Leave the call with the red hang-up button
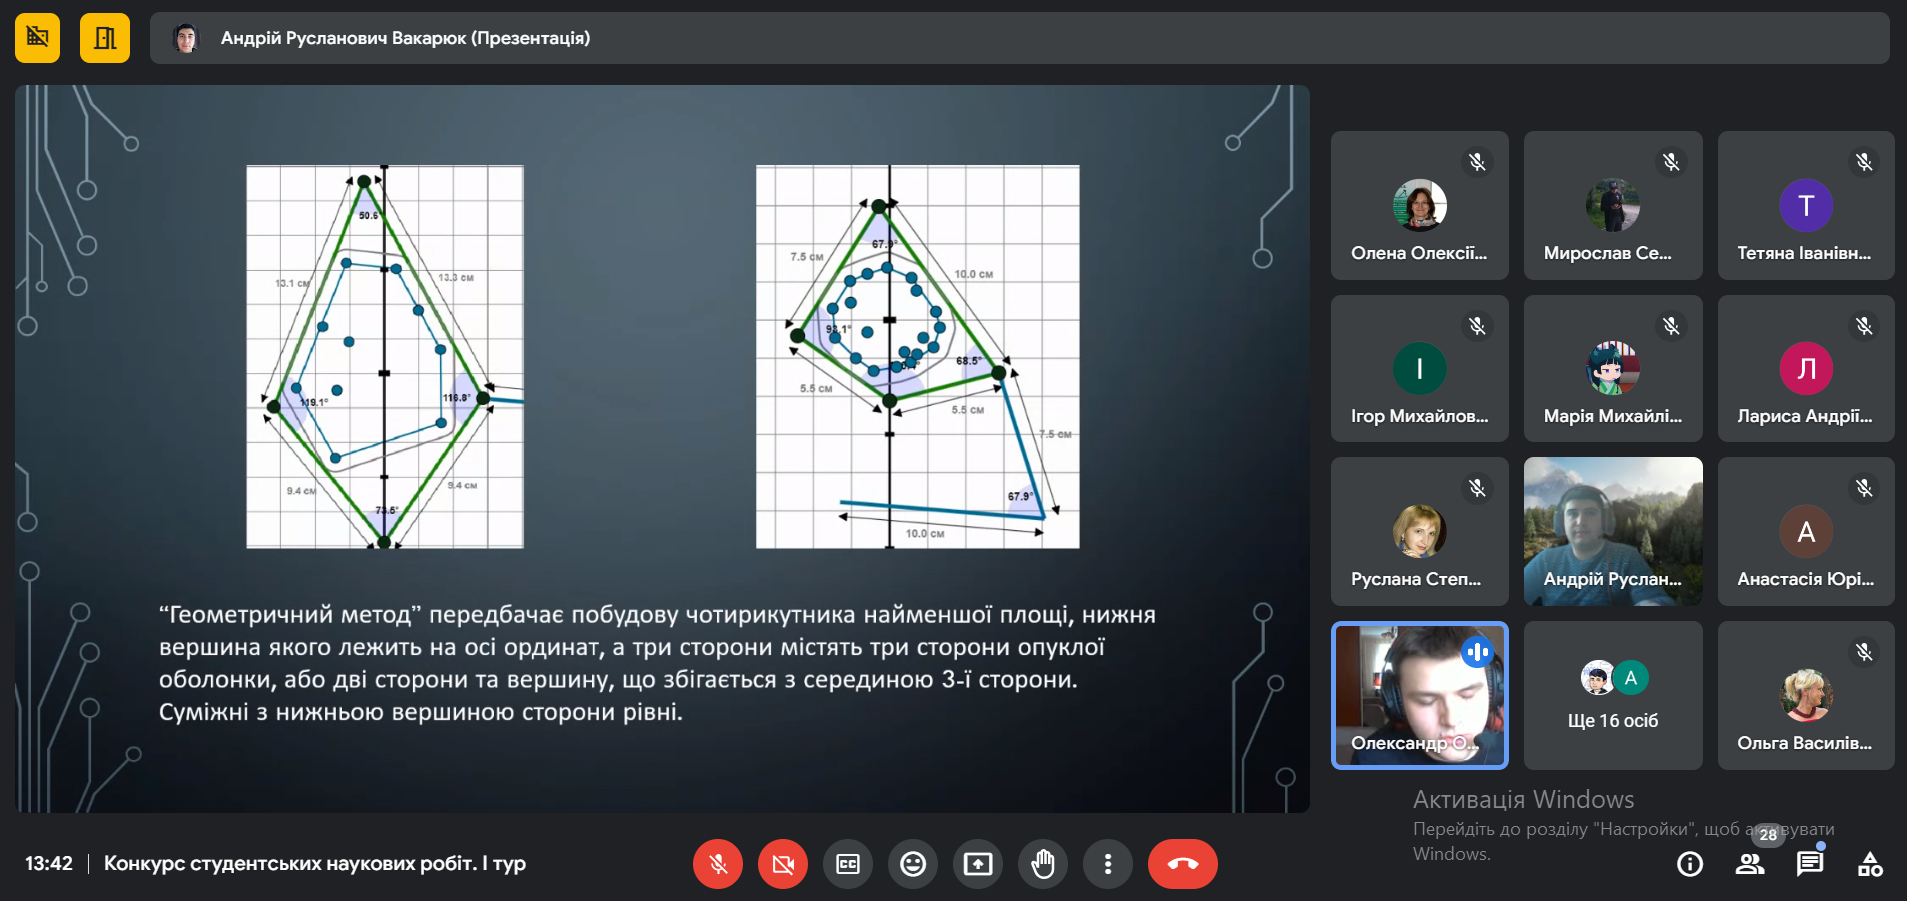The image size is (1907, 901). (x=1183, y=864)
